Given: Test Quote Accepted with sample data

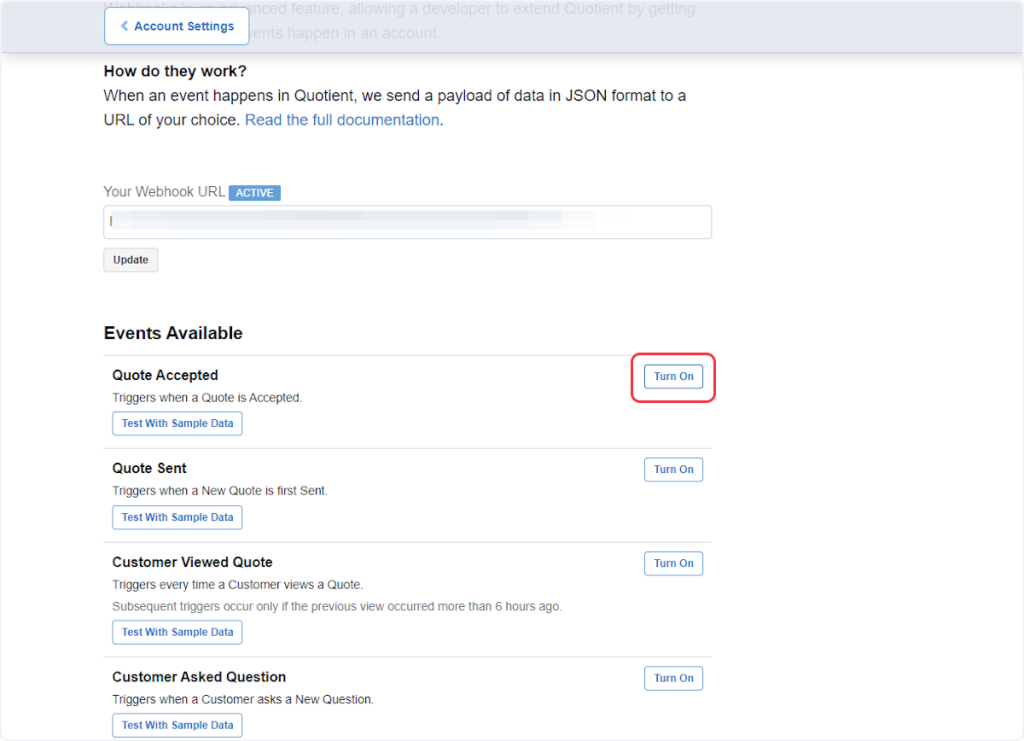Looking at the screenshot, I should (x=177, y=424).
